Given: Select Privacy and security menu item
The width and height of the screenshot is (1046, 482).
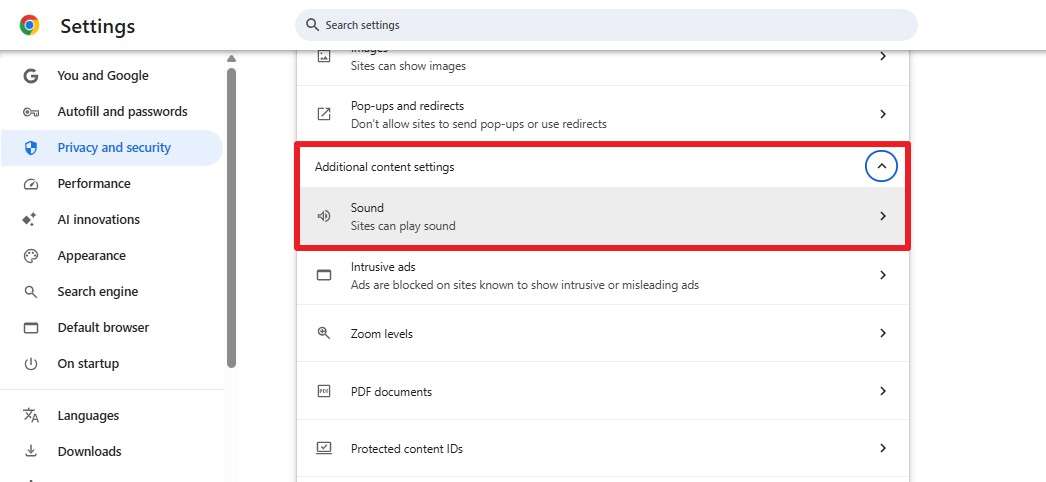Looking at the screenshot, I should [x=111, y=148].
